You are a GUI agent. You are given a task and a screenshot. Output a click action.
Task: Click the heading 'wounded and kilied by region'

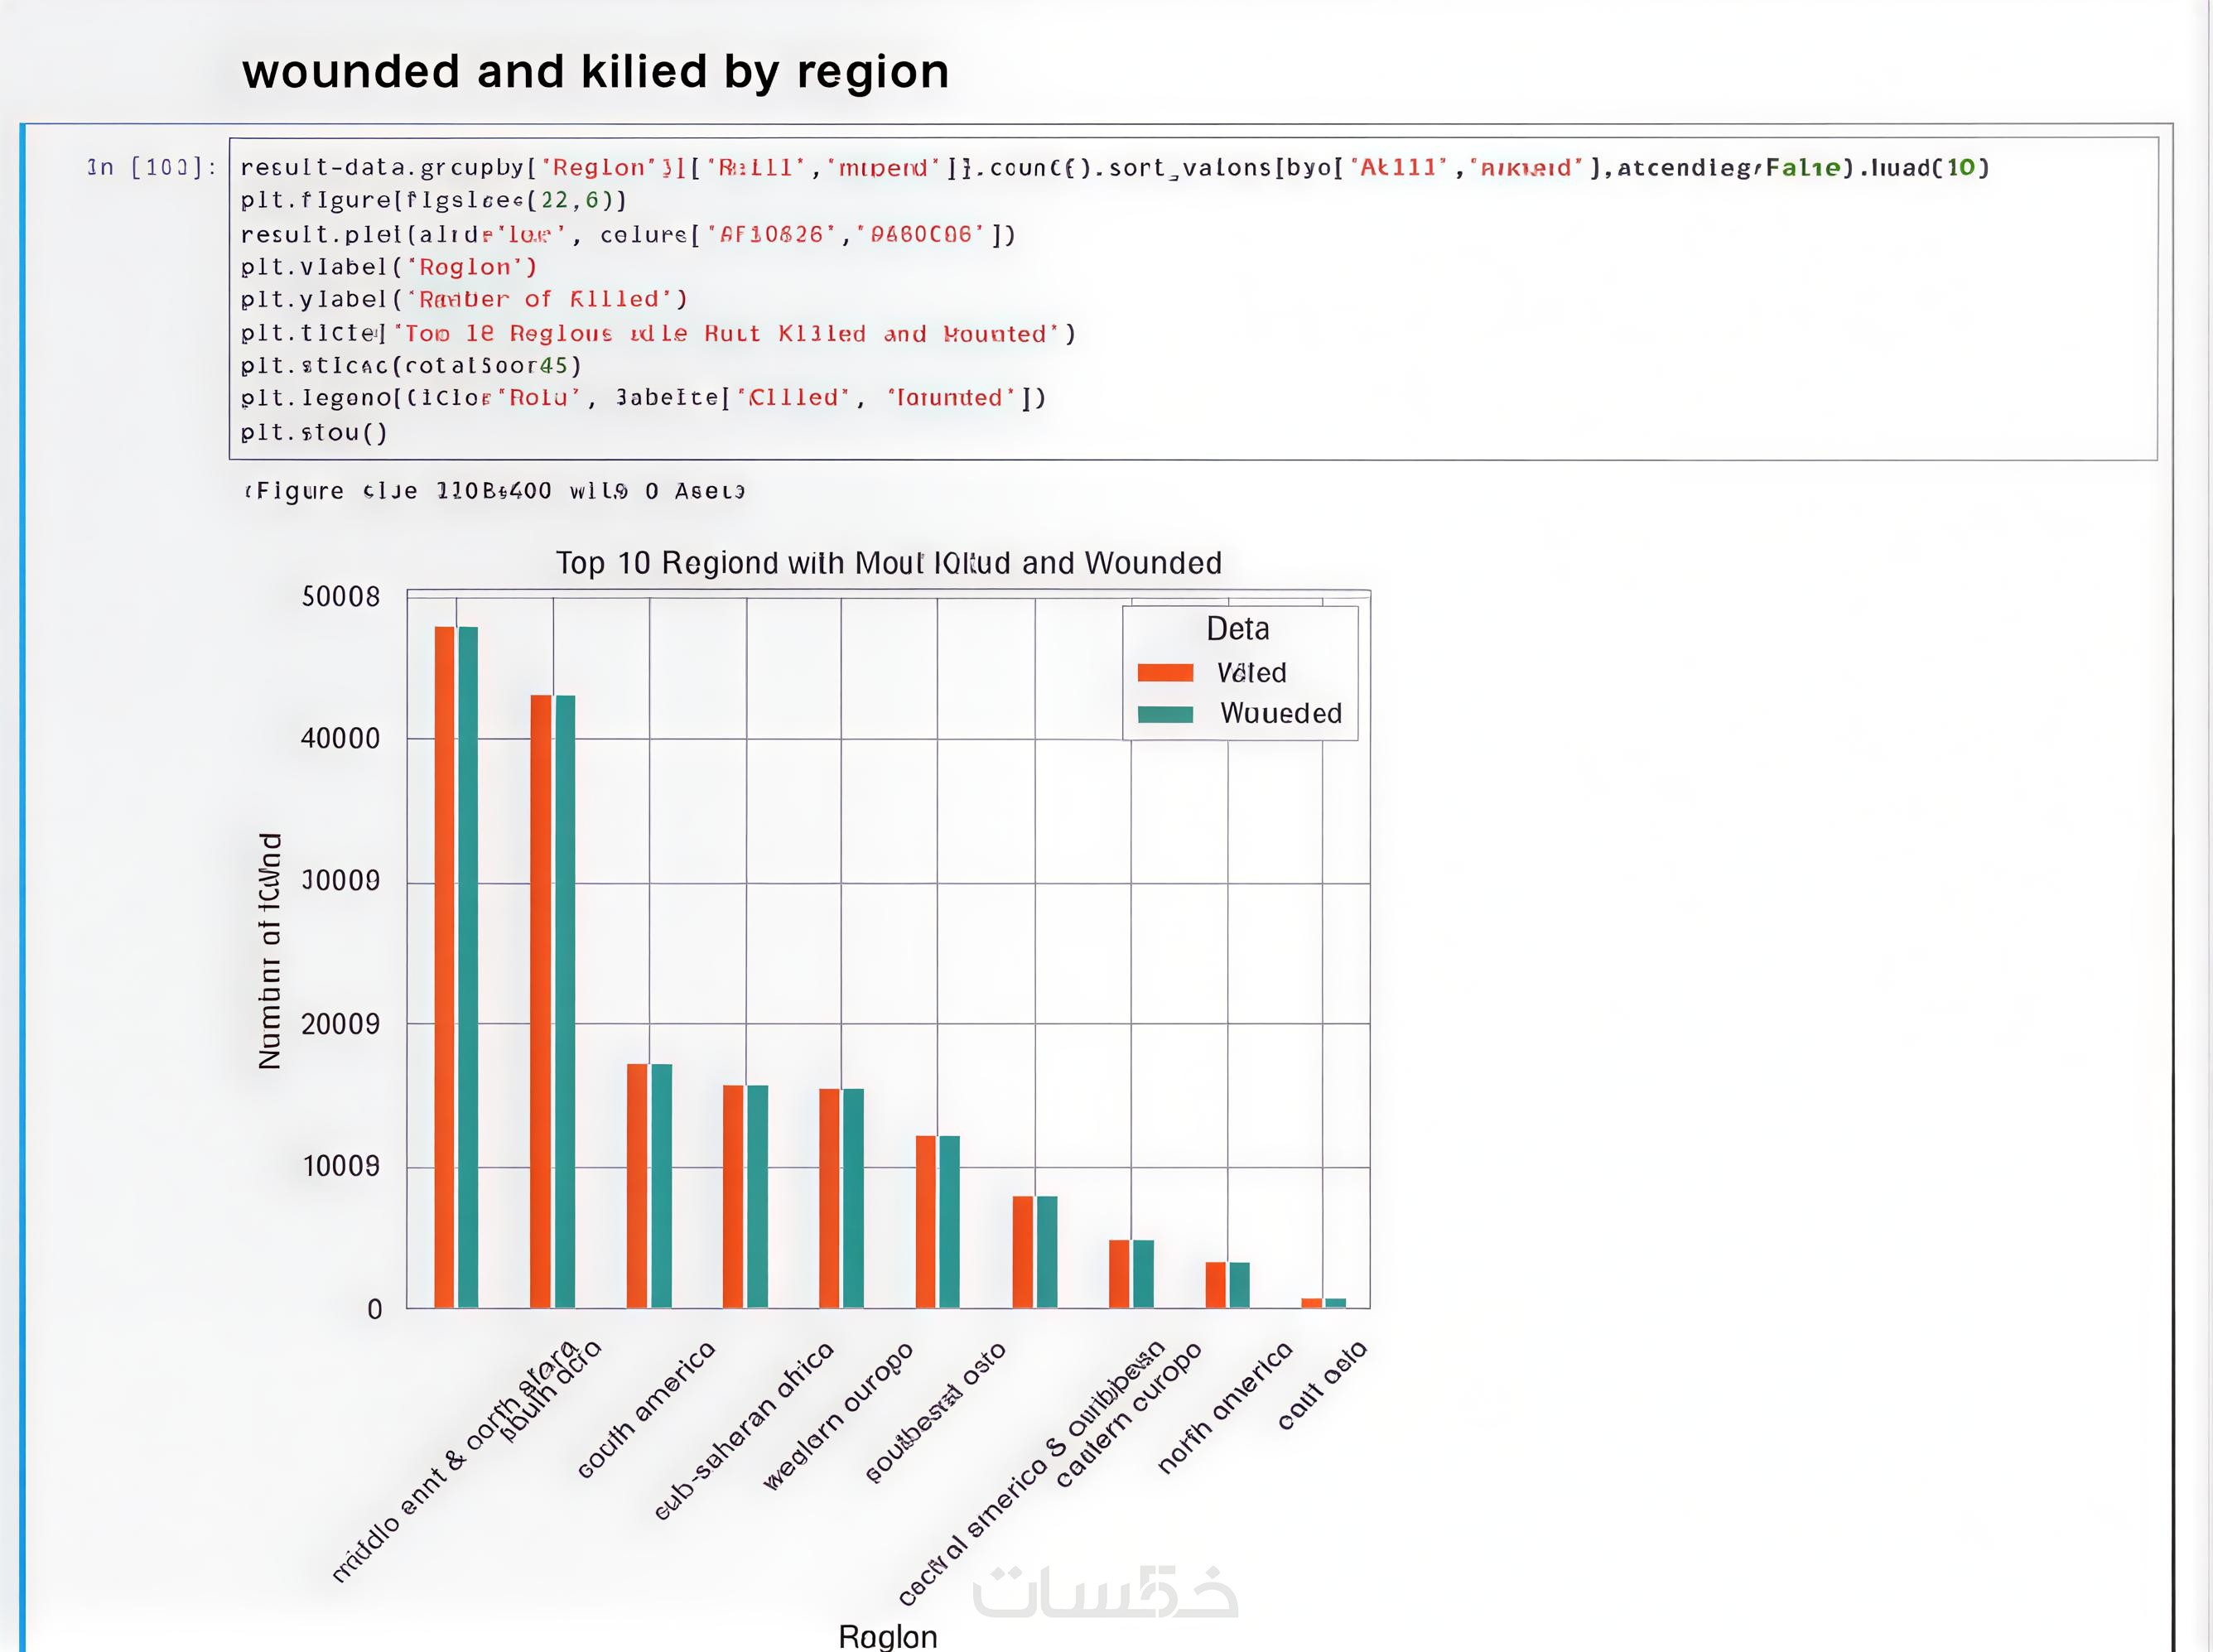coord(595,72)
